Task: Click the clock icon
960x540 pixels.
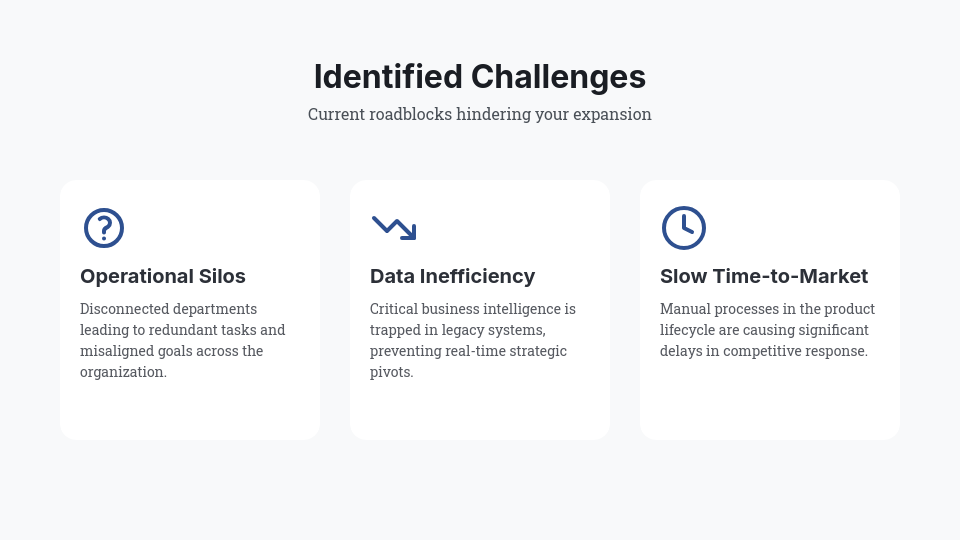Action: pos(684,228)
